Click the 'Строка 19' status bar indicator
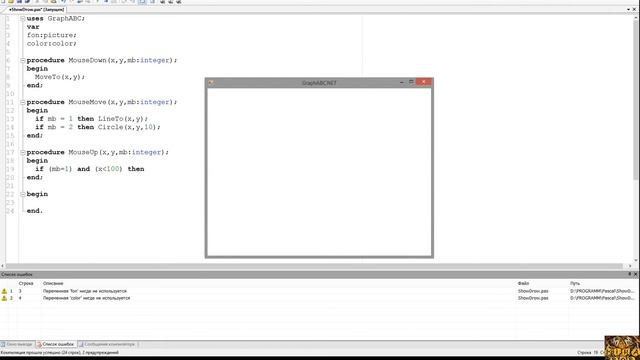640x360 pixels. 588,353
